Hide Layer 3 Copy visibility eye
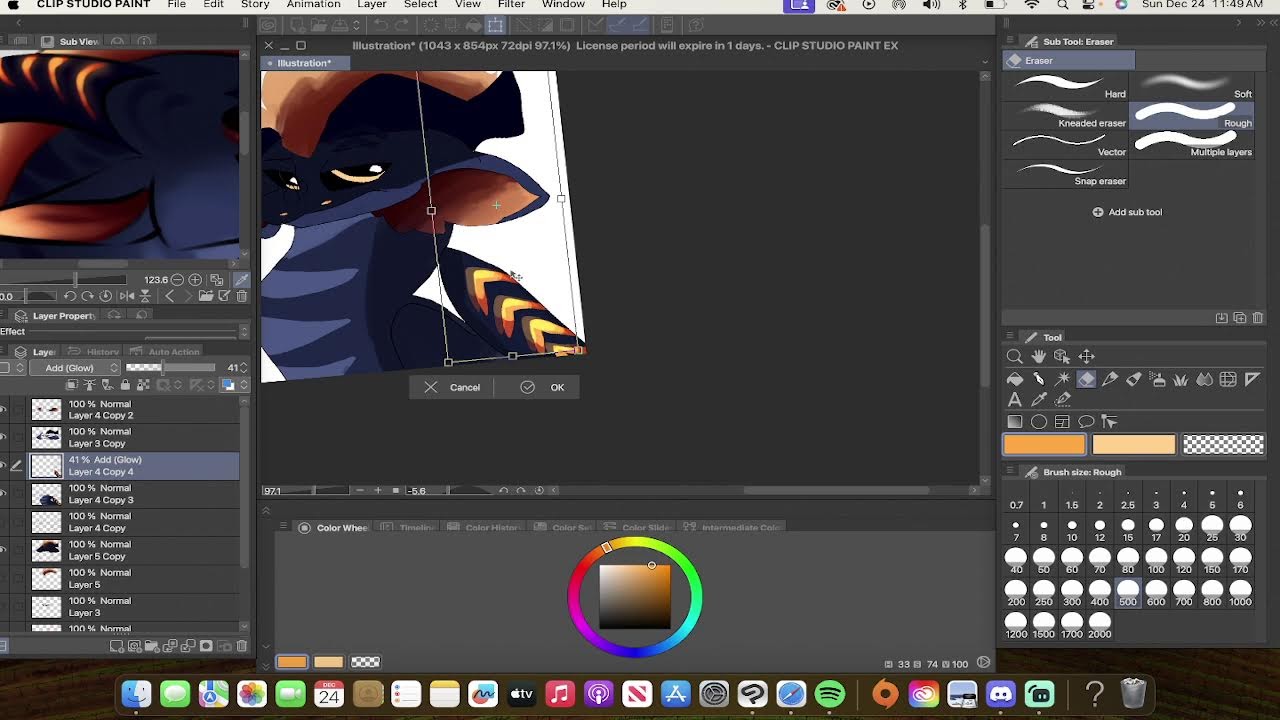The height and width of the screenshot is (720, 1280). tap(3, 437)
